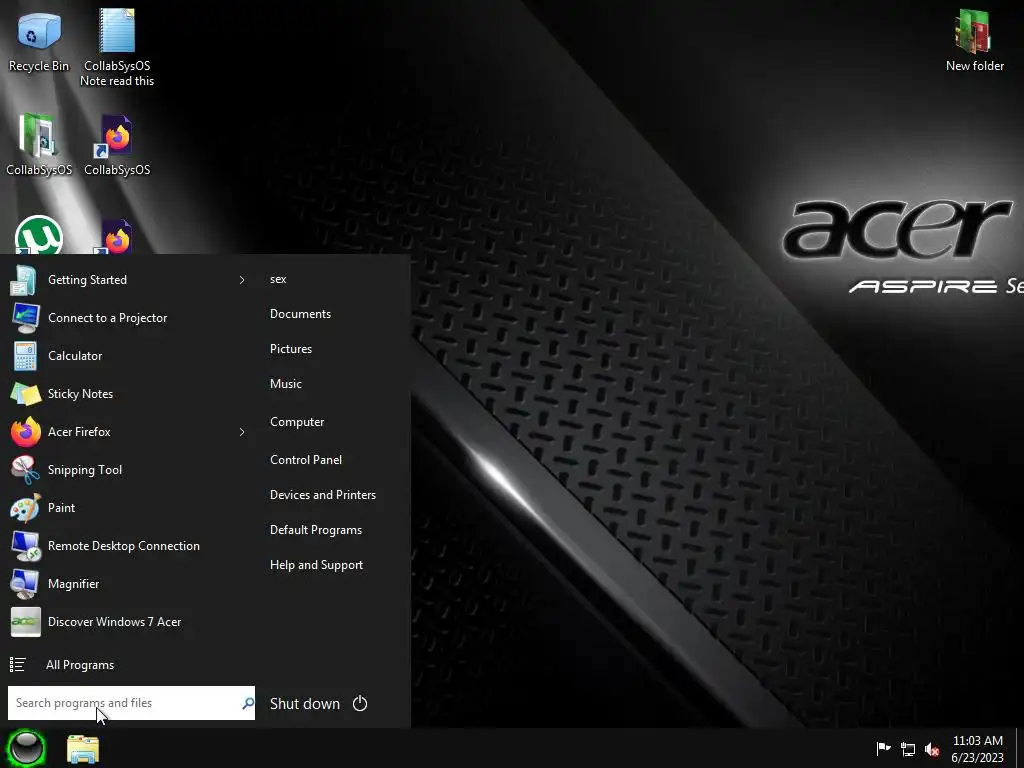Click the Magnifier icon
The width and height of the screenshot is (1024, 768).
tap(25, 584)
